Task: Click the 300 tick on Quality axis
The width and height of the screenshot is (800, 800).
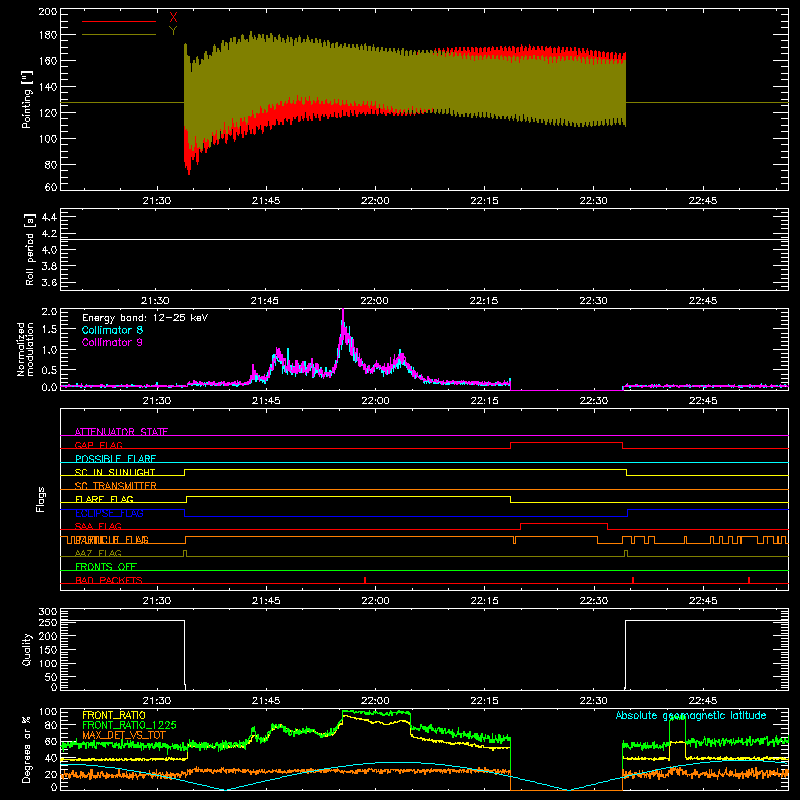Action: click(x=48, y=612)
